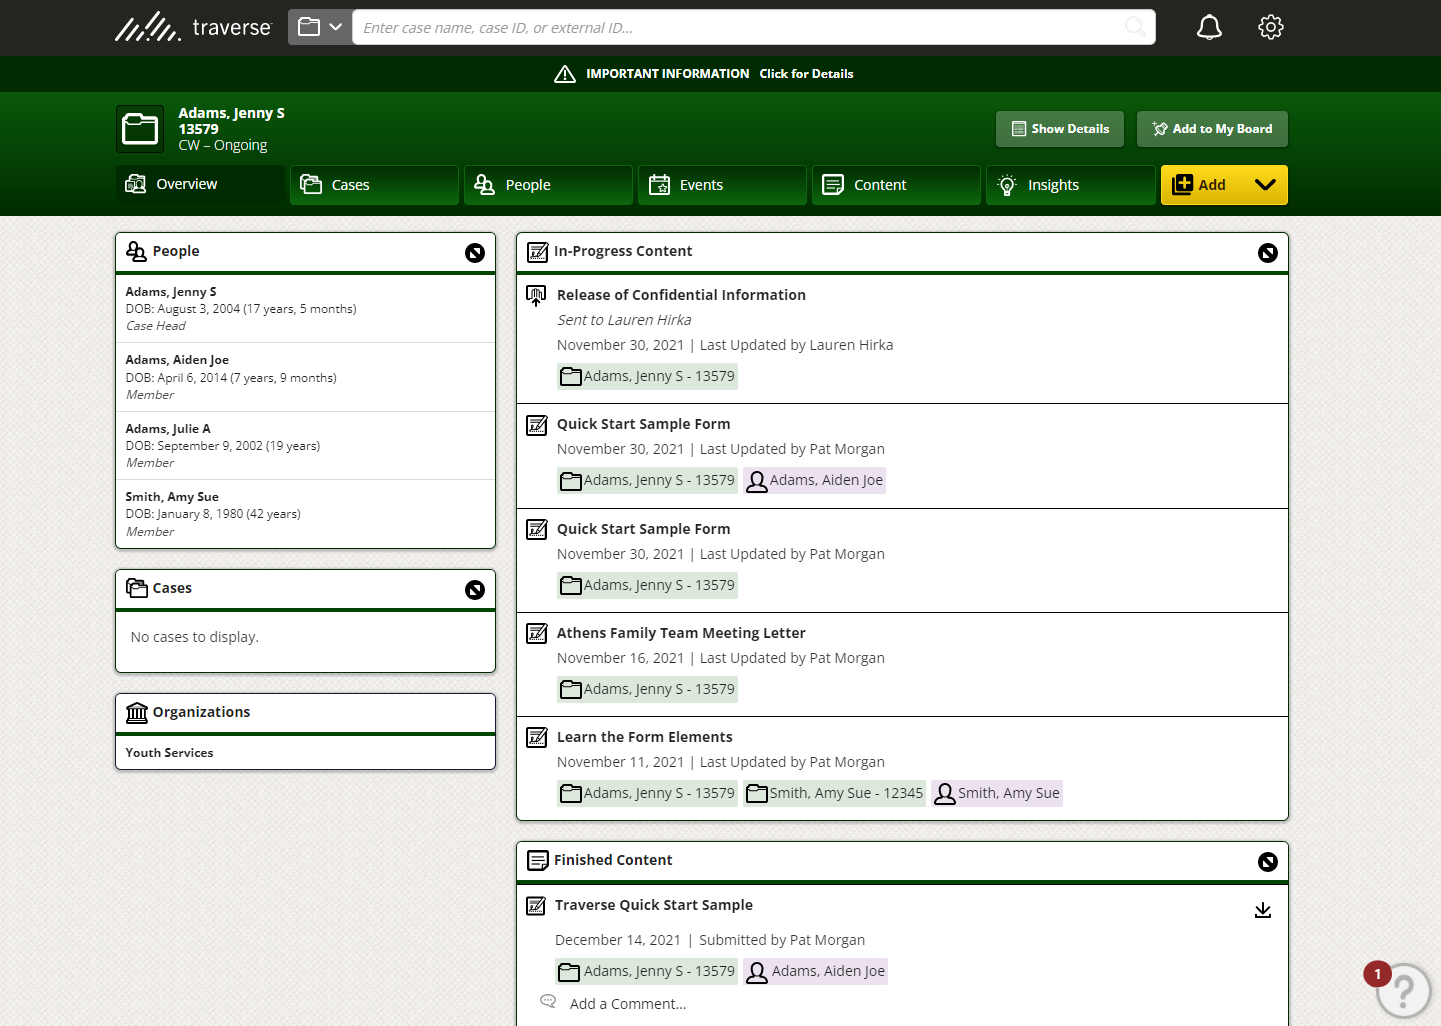Open the notifications bell icon

click(1209, 27)
